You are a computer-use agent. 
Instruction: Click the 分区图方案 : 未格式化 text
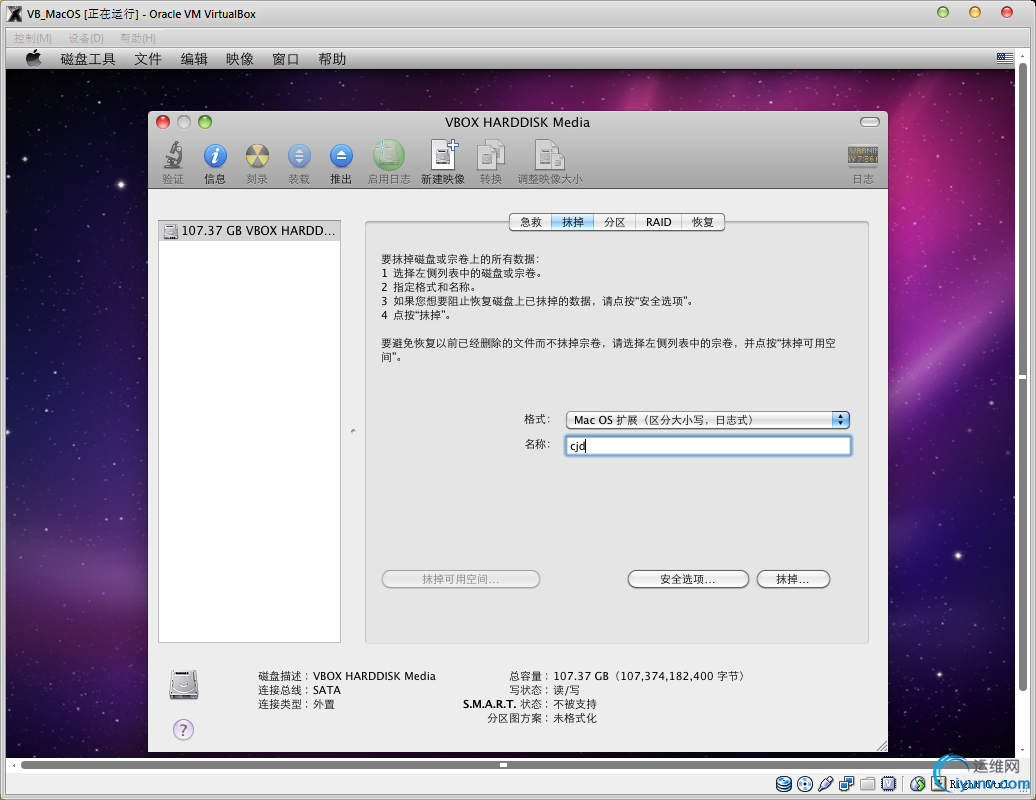pyautogui.click(x=542, y=718)
